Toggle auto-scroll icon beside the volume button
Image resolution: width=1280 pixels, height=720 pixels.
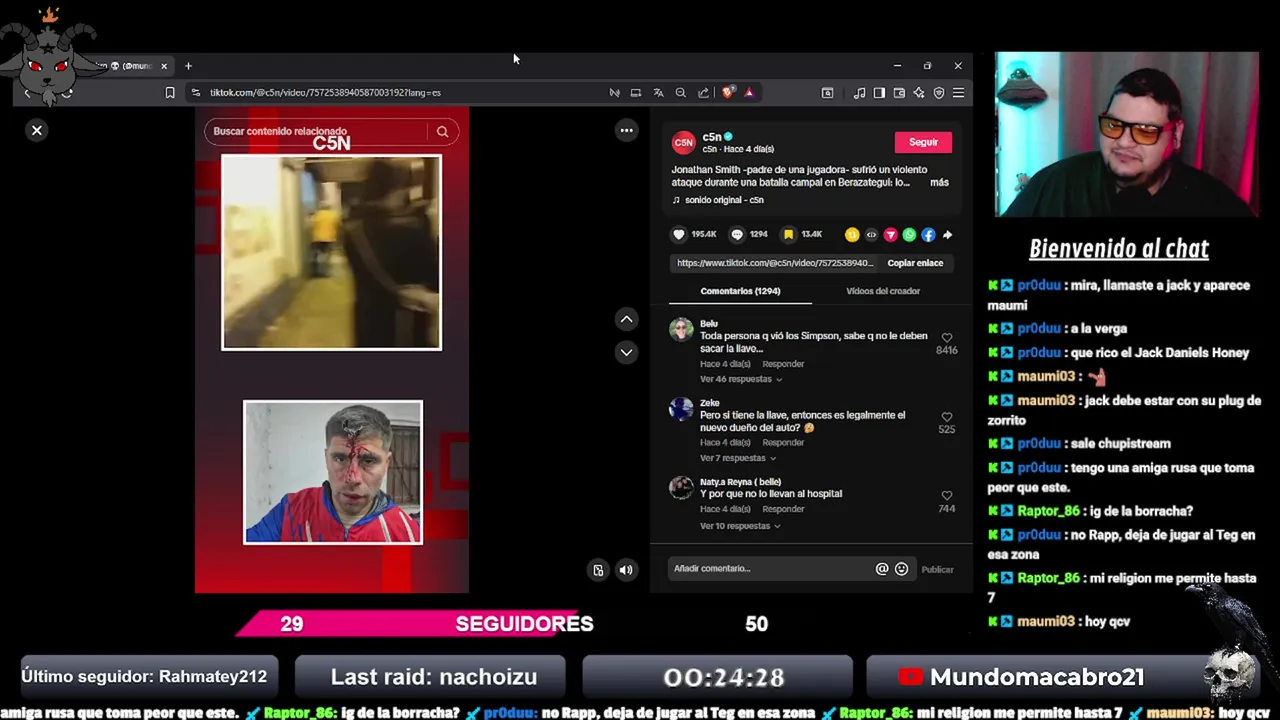click(598, 570)
